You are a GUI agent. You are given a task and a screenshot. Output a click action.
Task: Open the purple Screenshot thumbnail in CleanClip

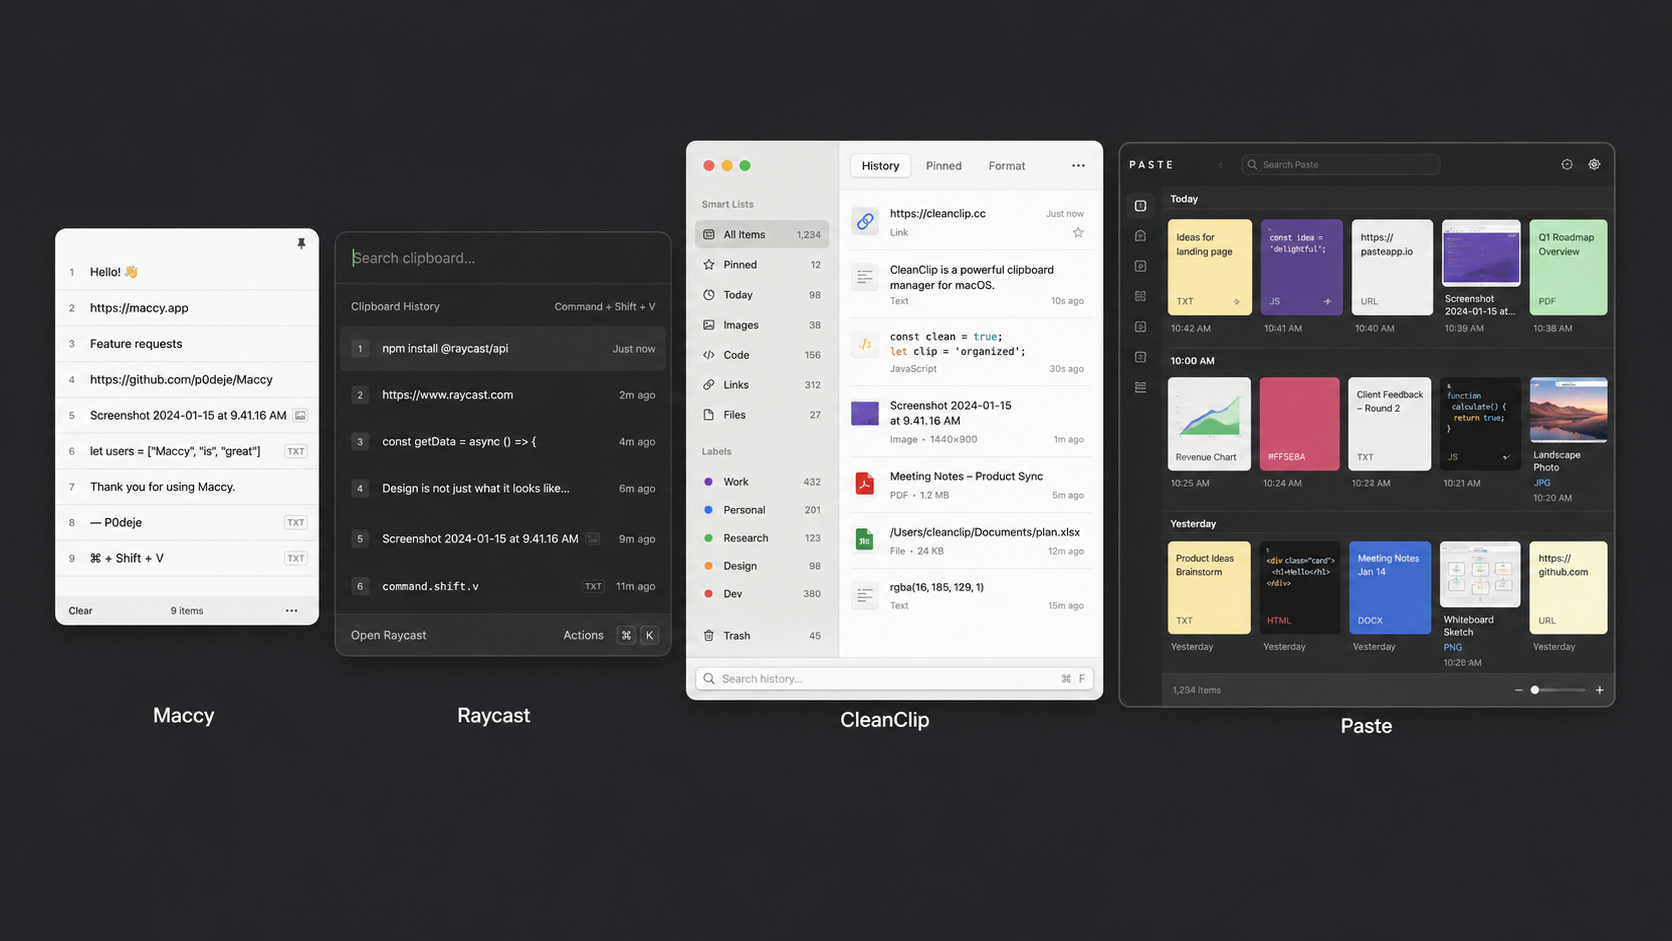click(x=865, y=413)
